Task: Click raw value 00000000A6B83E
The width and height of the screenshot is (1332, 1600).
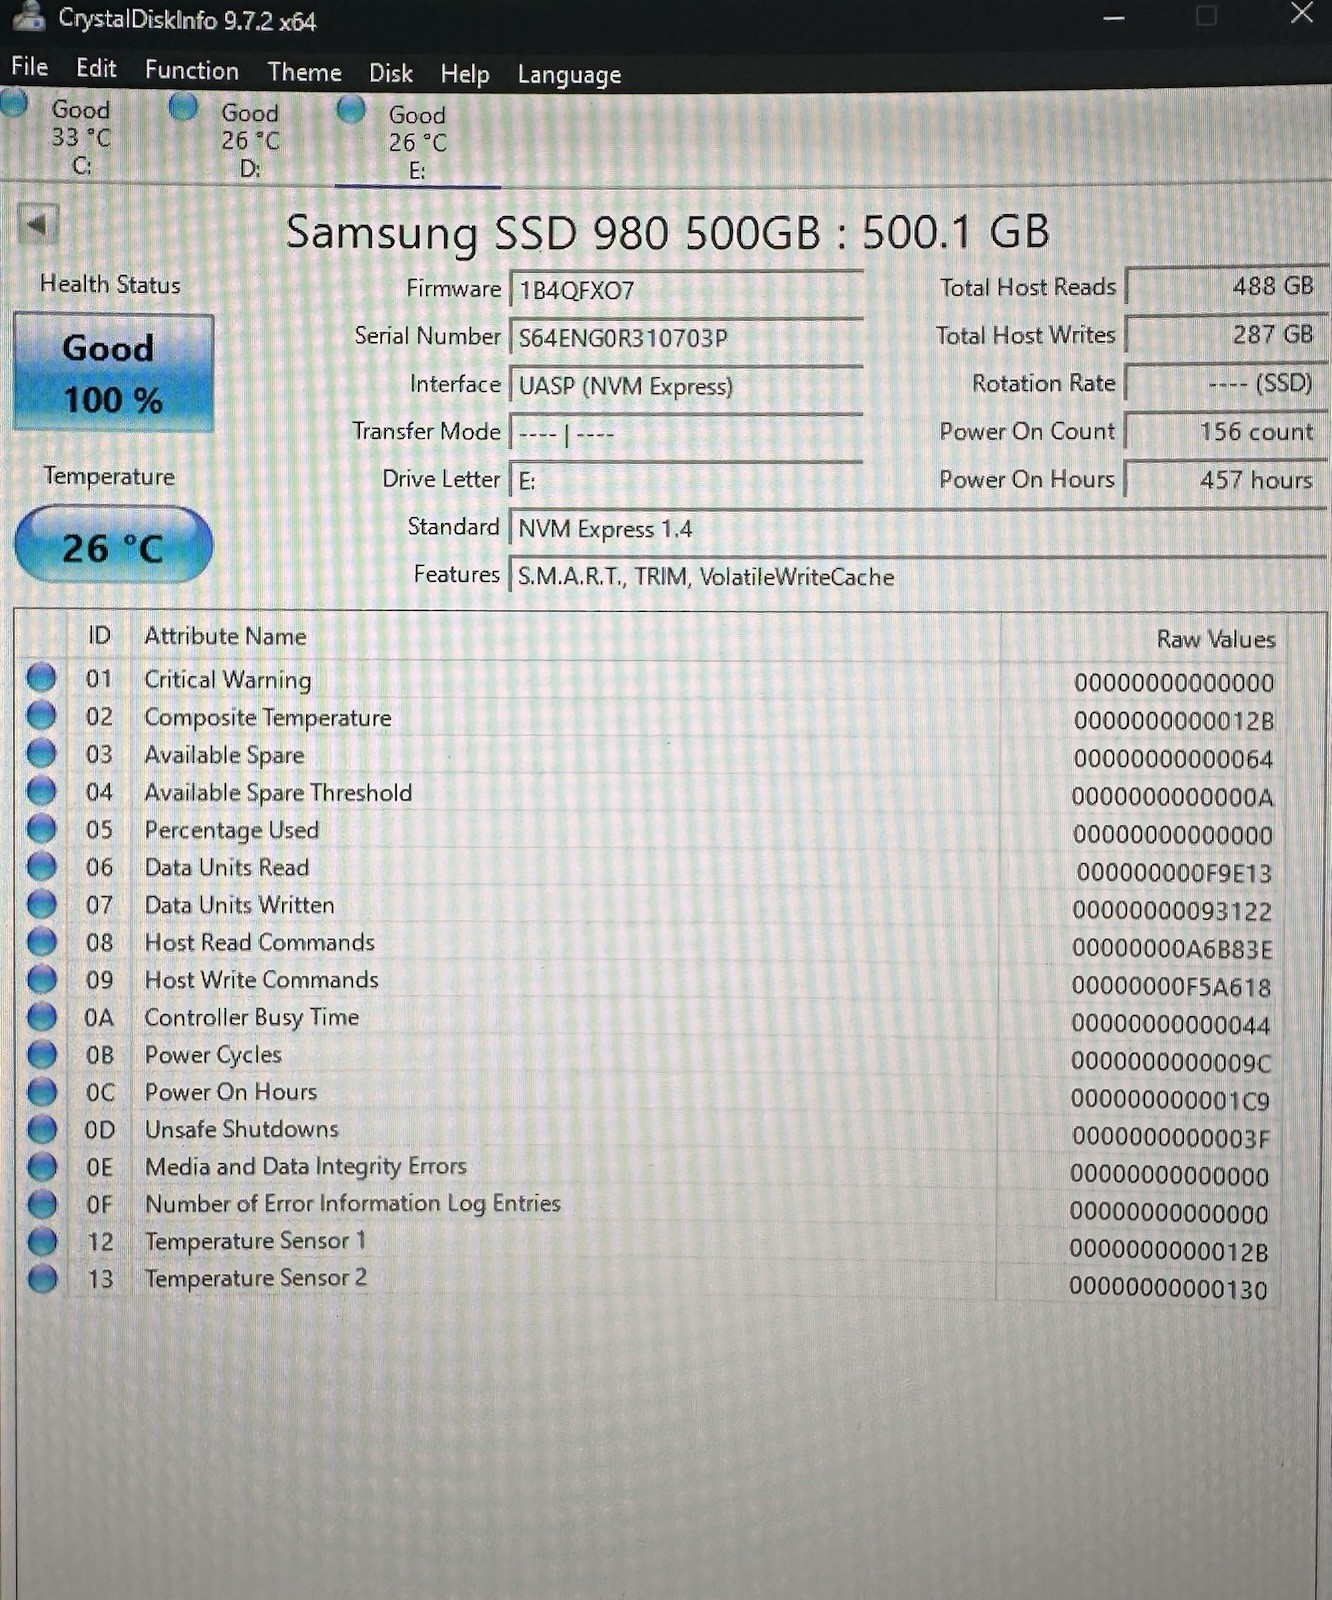Action: 1173,949
